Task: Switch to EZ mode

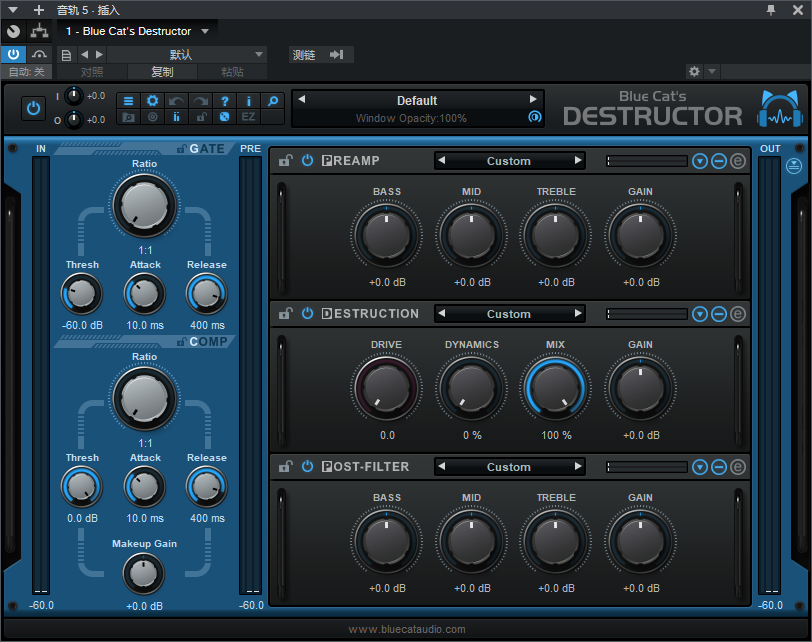Action: (249, 117)
